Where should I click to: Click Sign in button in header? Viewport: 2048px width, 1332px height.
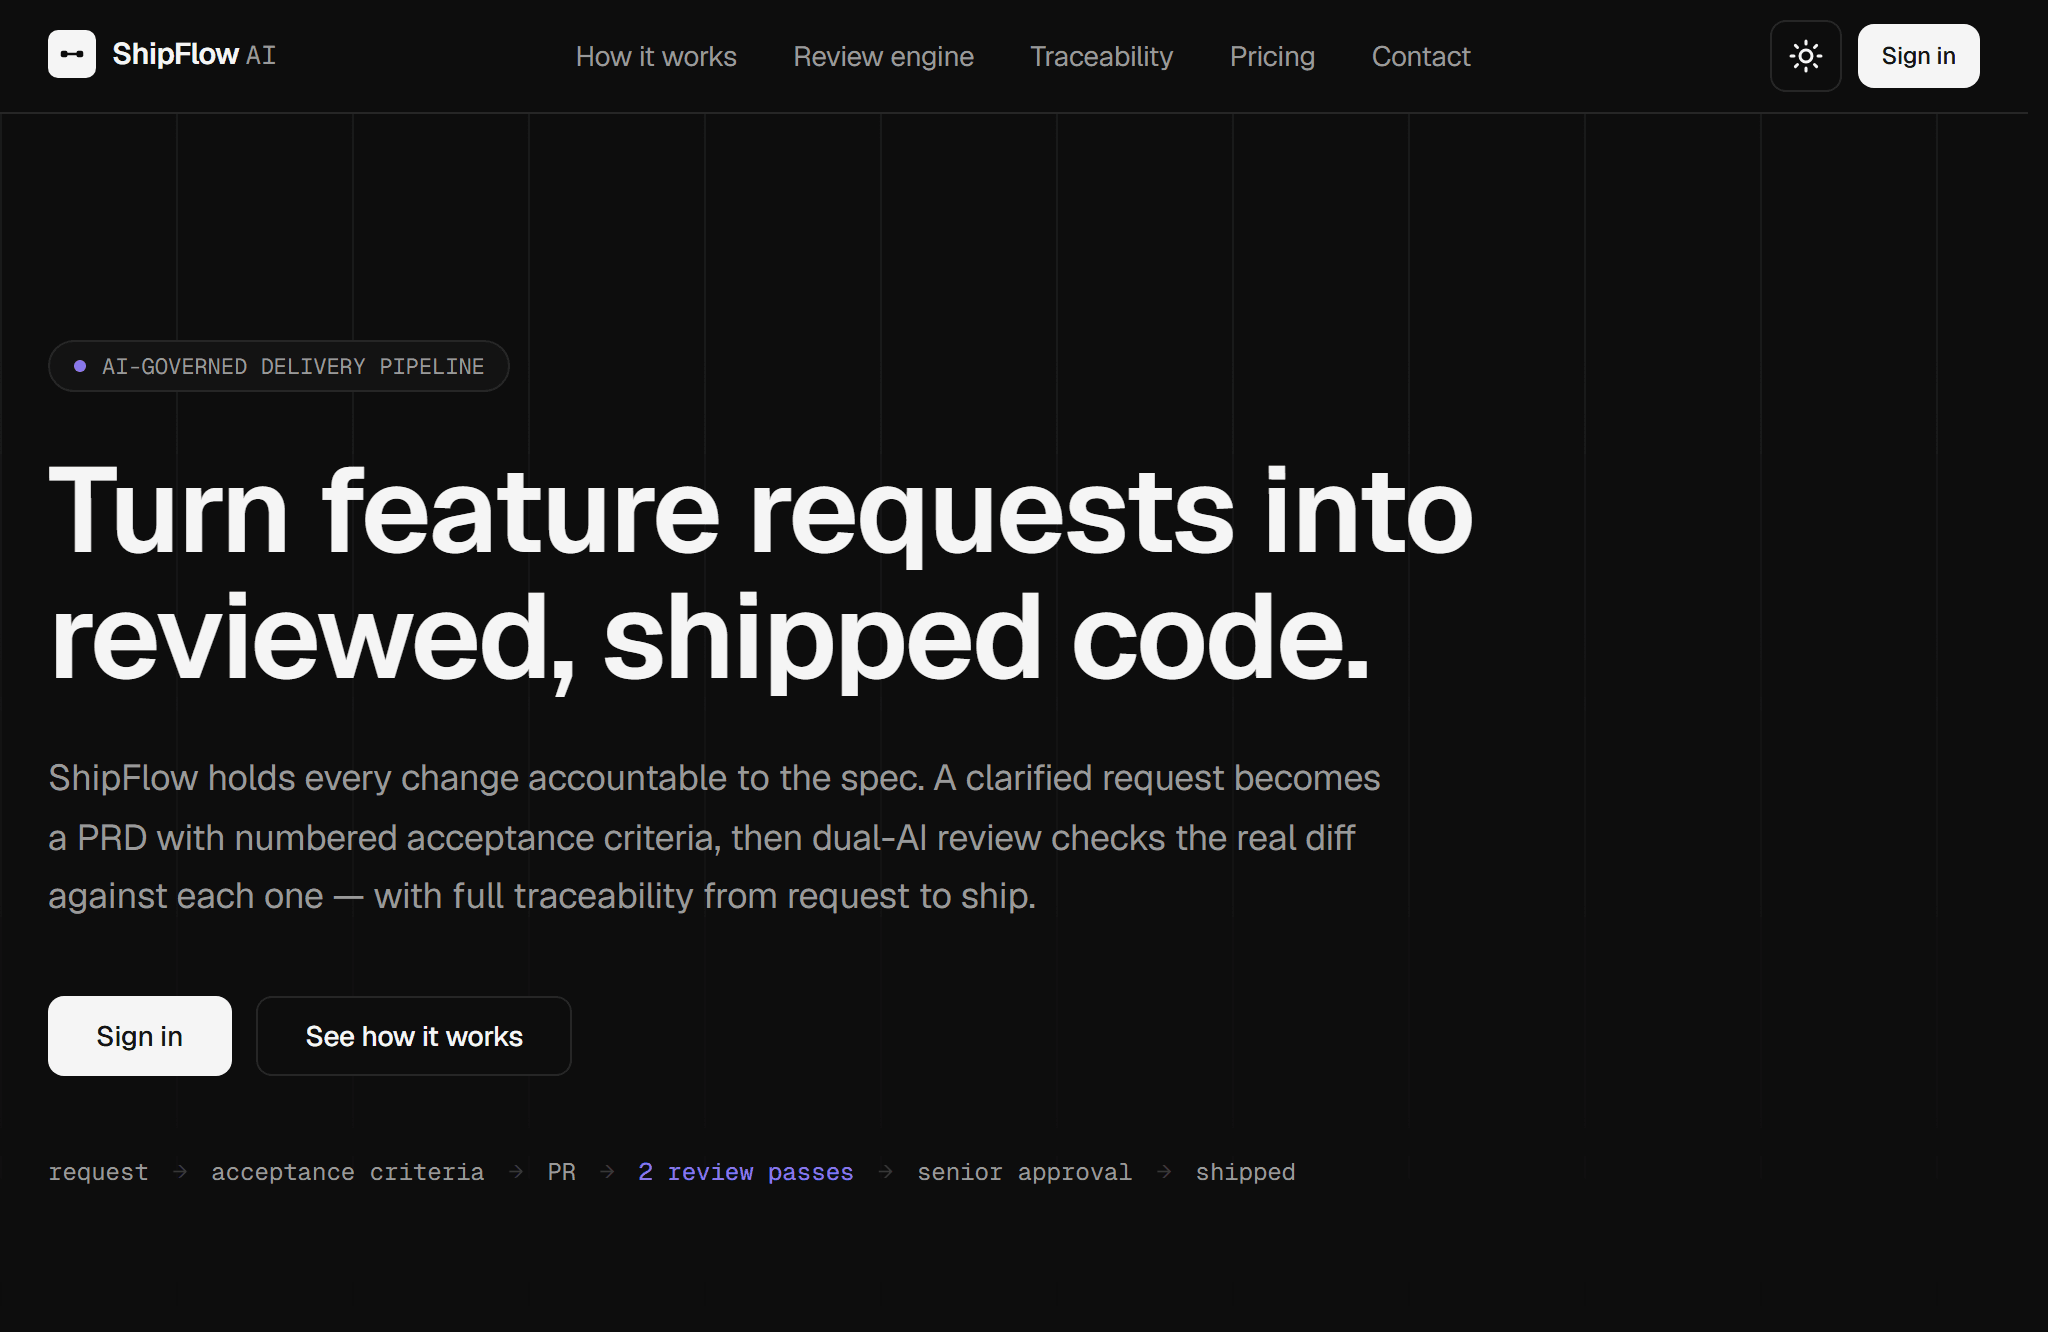tap(1918, 56)
